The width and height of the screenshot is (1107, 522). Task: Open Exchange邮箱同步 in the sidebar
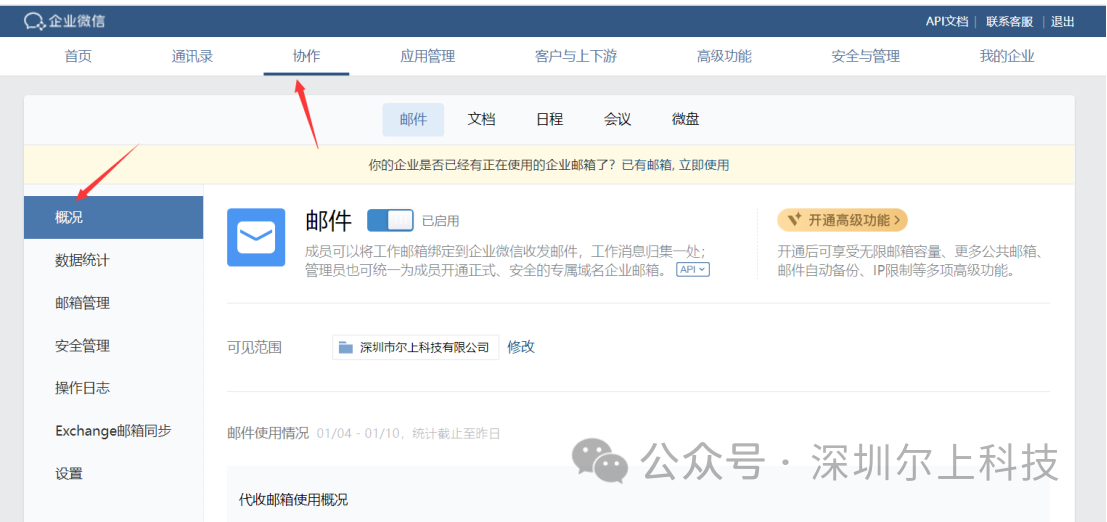(x=114, y=430)
